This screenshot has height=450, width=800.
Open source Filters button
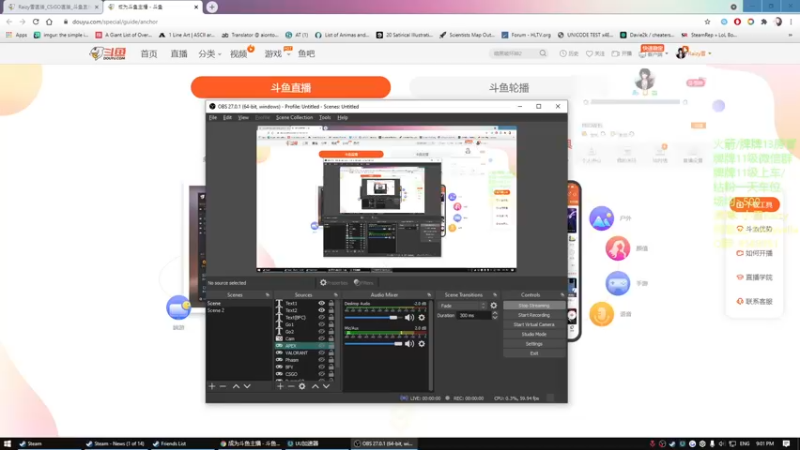coord(364,283)
